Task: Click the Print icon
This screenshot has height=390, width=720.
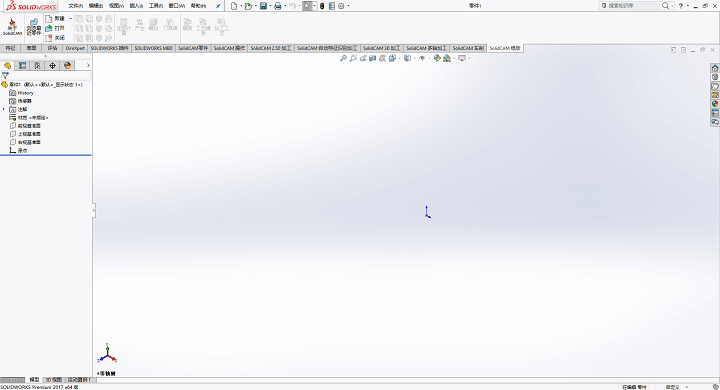Action: point(278,6)
